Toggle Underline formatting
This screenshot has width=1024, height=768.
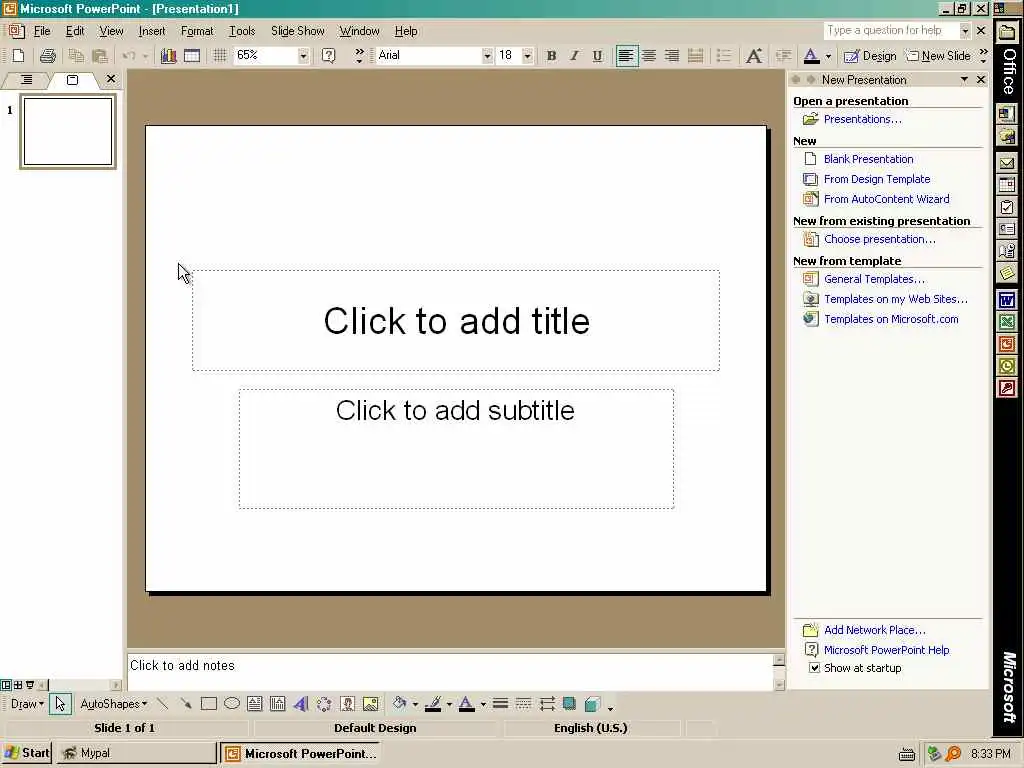click(597, 56)
